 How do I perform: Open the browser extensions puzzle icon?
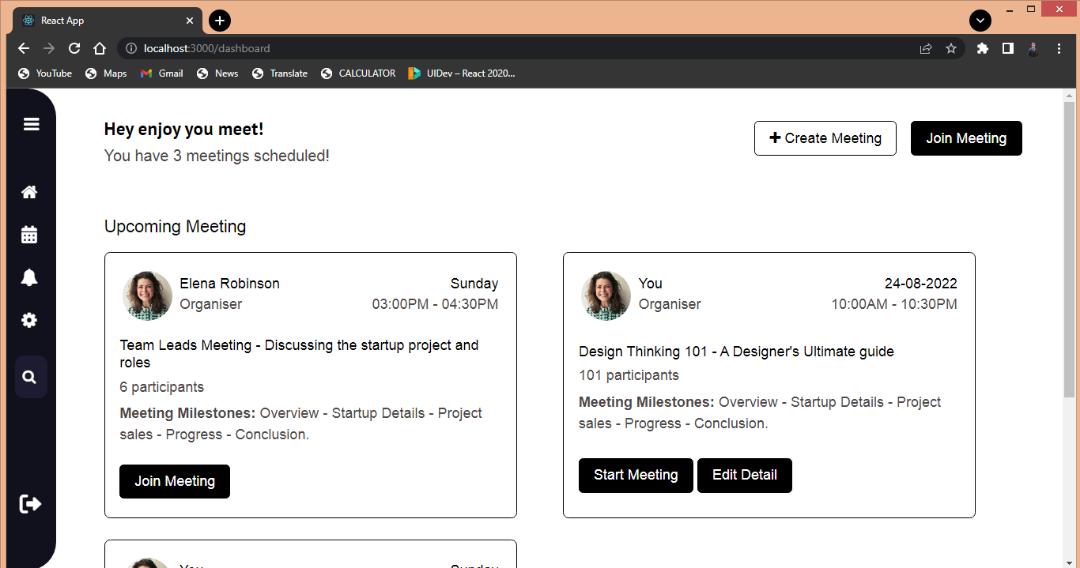point(982,48)
